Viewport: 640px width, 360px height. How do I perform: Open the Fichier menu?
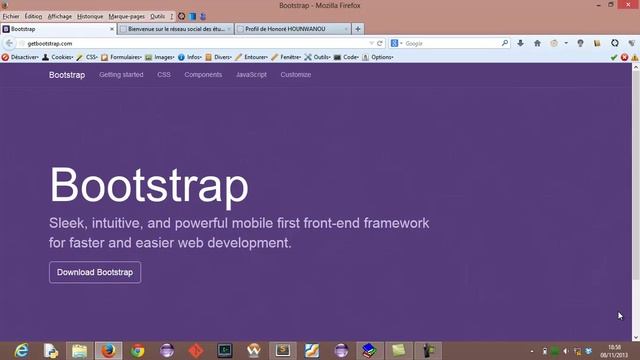11,17
